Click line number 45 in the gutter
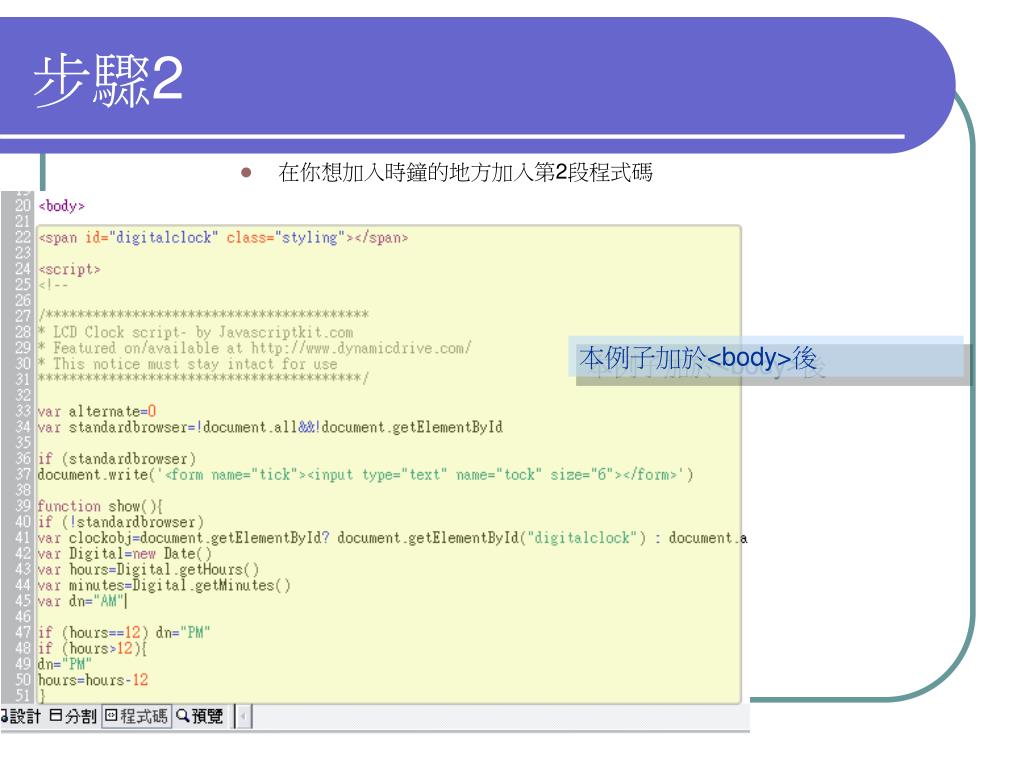 click(x=23, y=601)
